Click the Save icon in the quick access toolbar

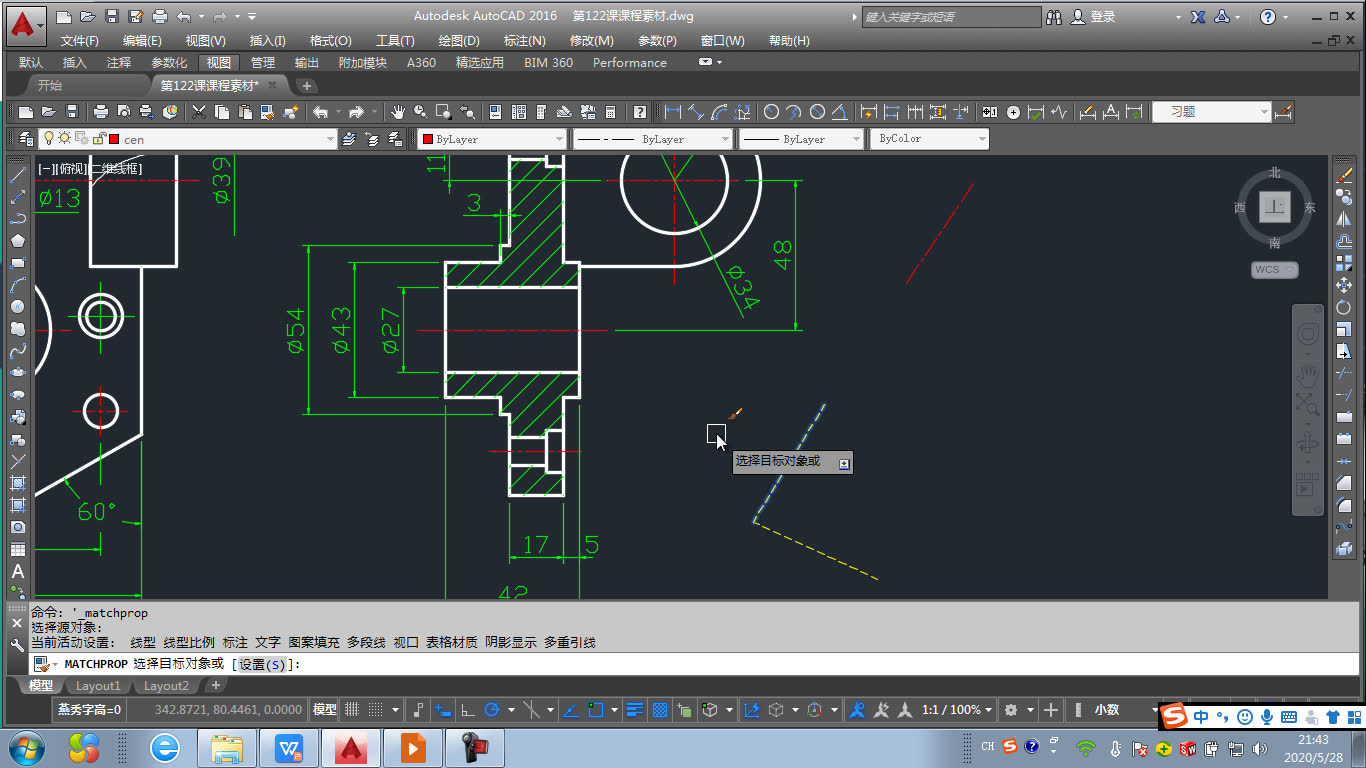click(112, 17)
